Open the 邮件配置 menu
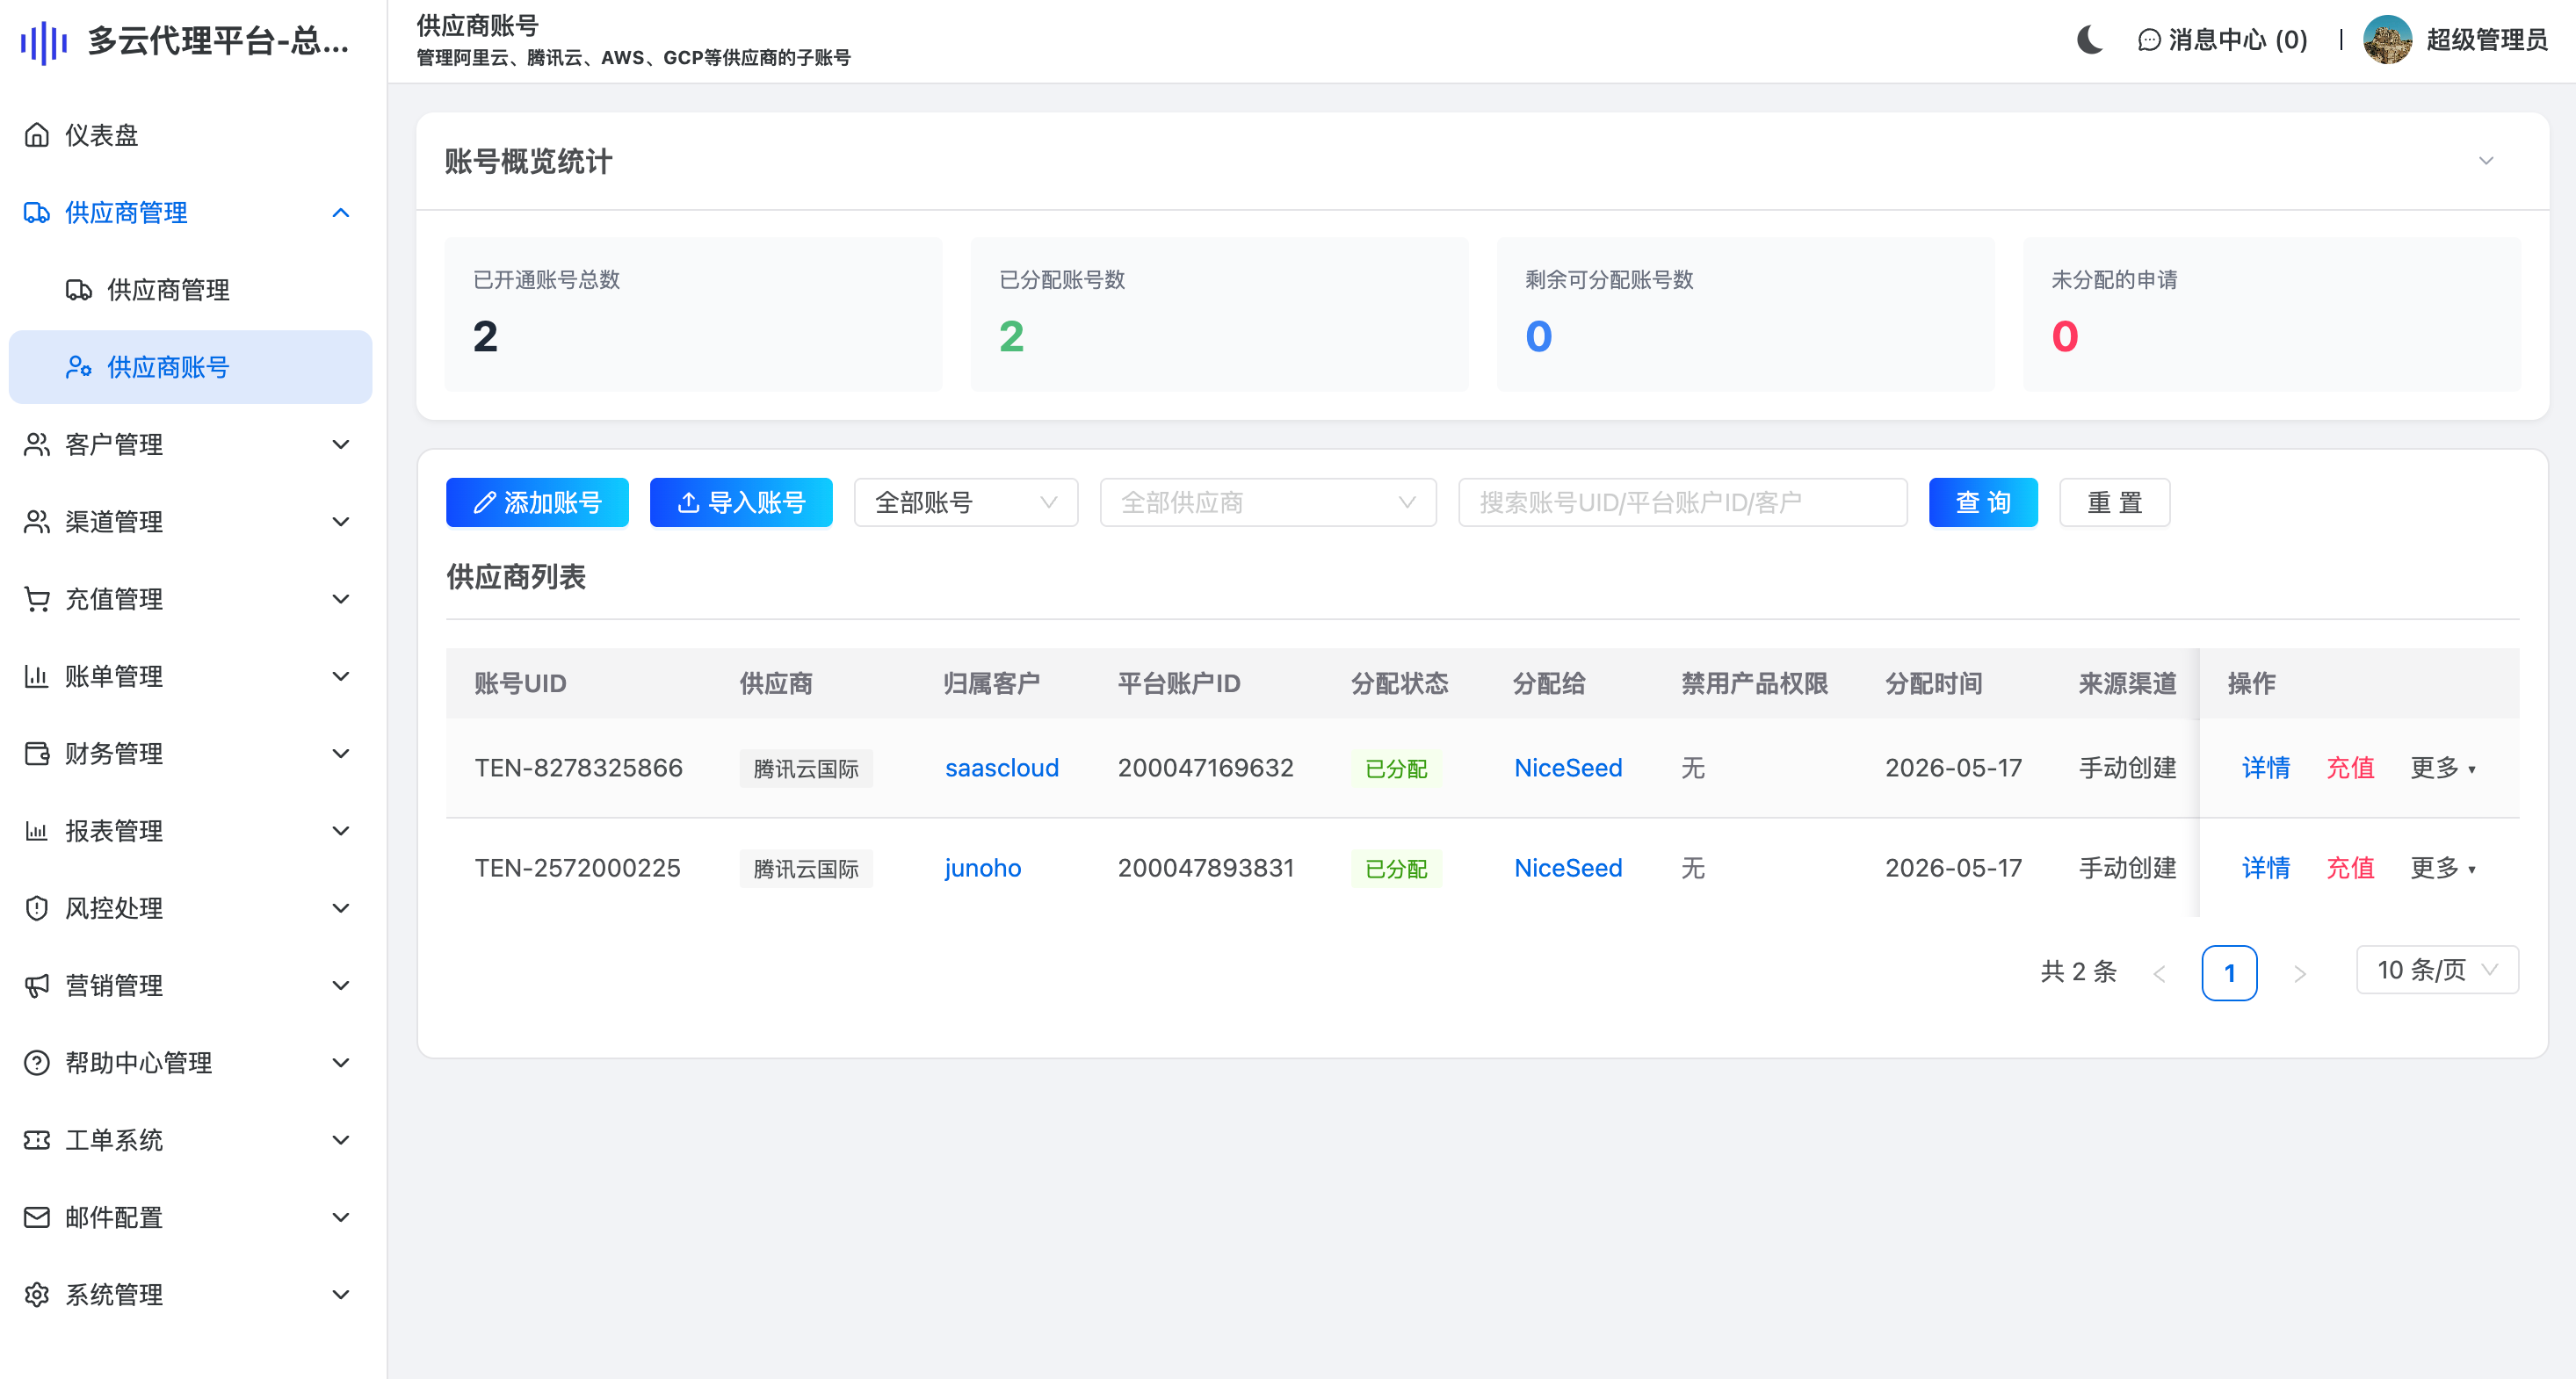 point(190,1217)
